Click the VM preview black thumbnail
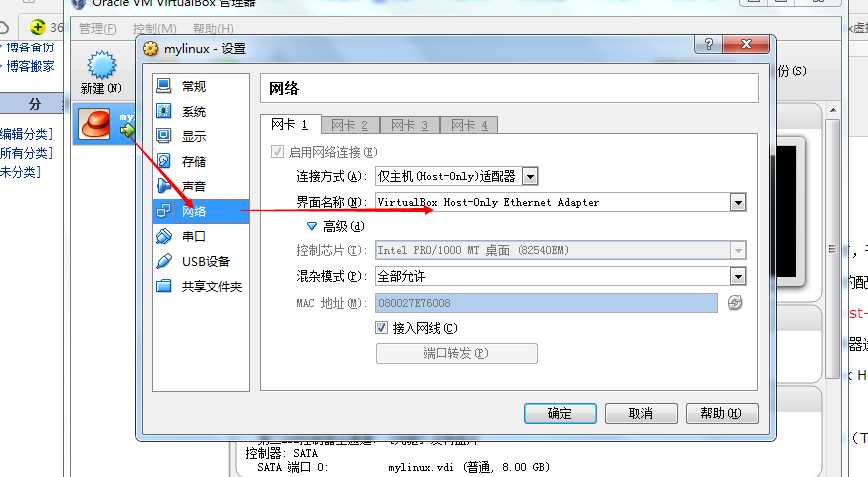Viewport: 868px width, 477px height. click(x=786, y=211)
